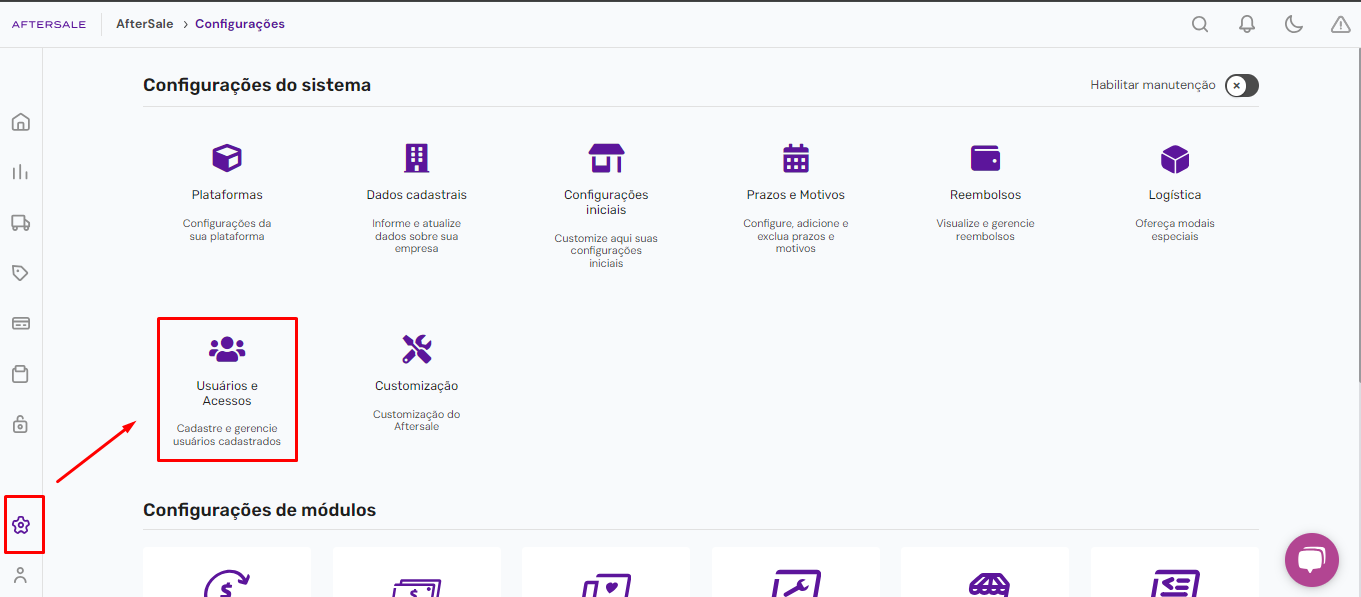Screen dimensions: 1361x597
Task: Open the user profile sidebar icon
Action: (x=20, y=575)
